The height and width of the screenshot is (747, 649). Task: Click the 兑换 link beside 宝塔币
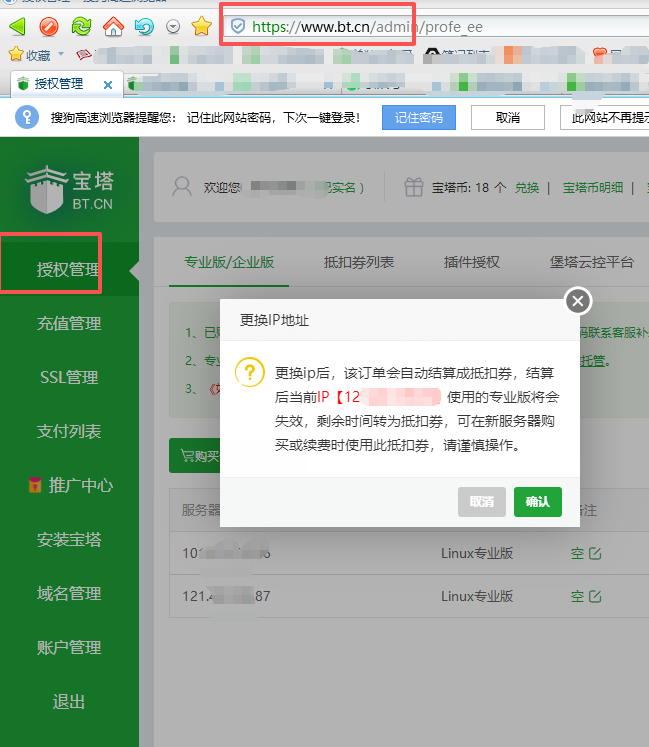[x=527, y=187]
